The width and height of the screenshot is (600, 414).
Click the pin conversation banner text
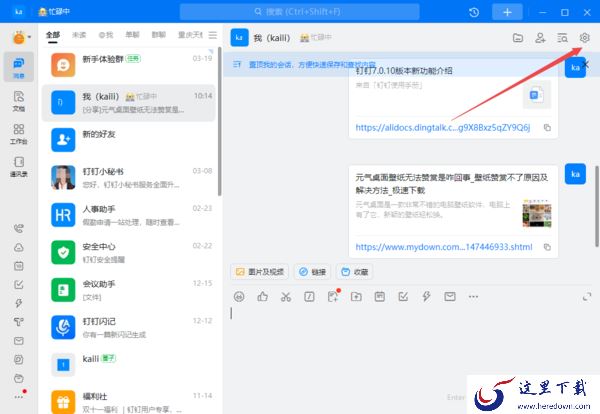click(x=312, y=65)
